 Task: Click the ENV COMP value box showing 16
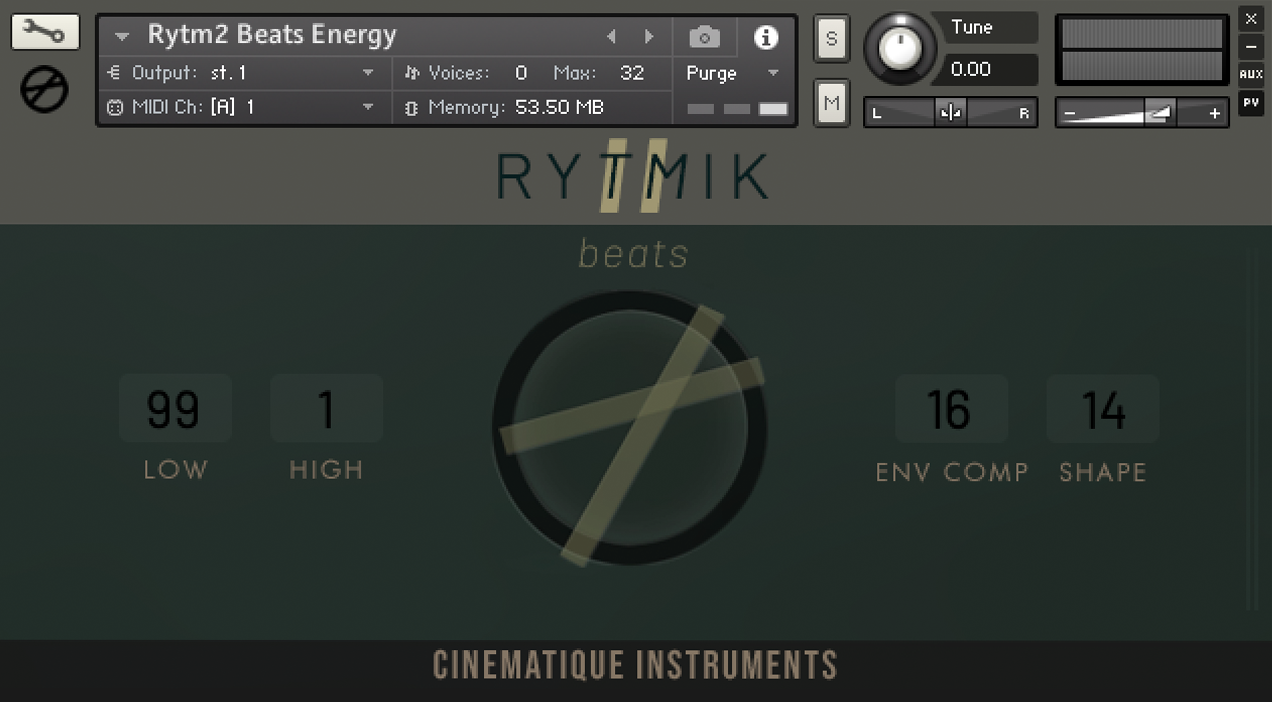pyautogui.click(x=951, y=408)
